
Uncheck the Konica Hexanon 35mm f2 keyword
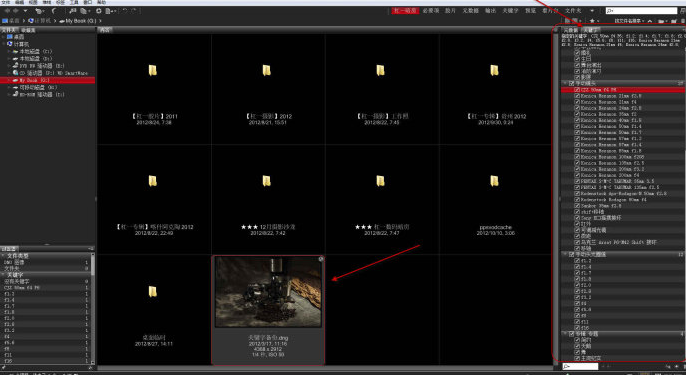pyautogui.click(x=577, y=114)
